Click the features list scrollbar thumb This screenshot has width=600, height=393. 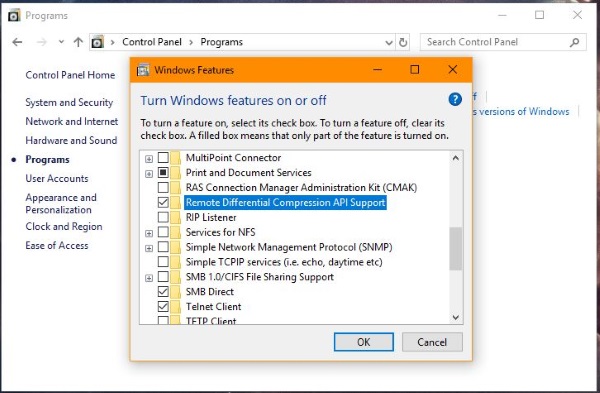click(455, 249)
